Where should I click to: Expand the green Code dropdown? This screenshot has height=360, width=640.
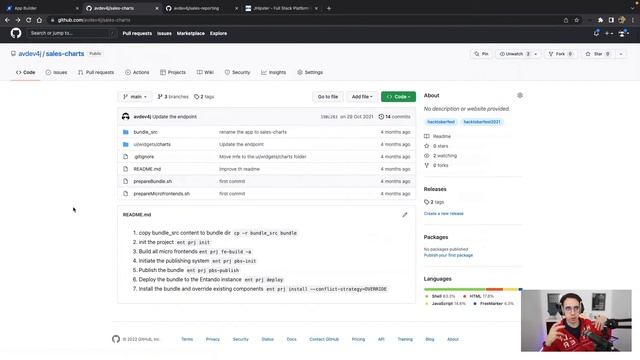click(x=398, y=97)
